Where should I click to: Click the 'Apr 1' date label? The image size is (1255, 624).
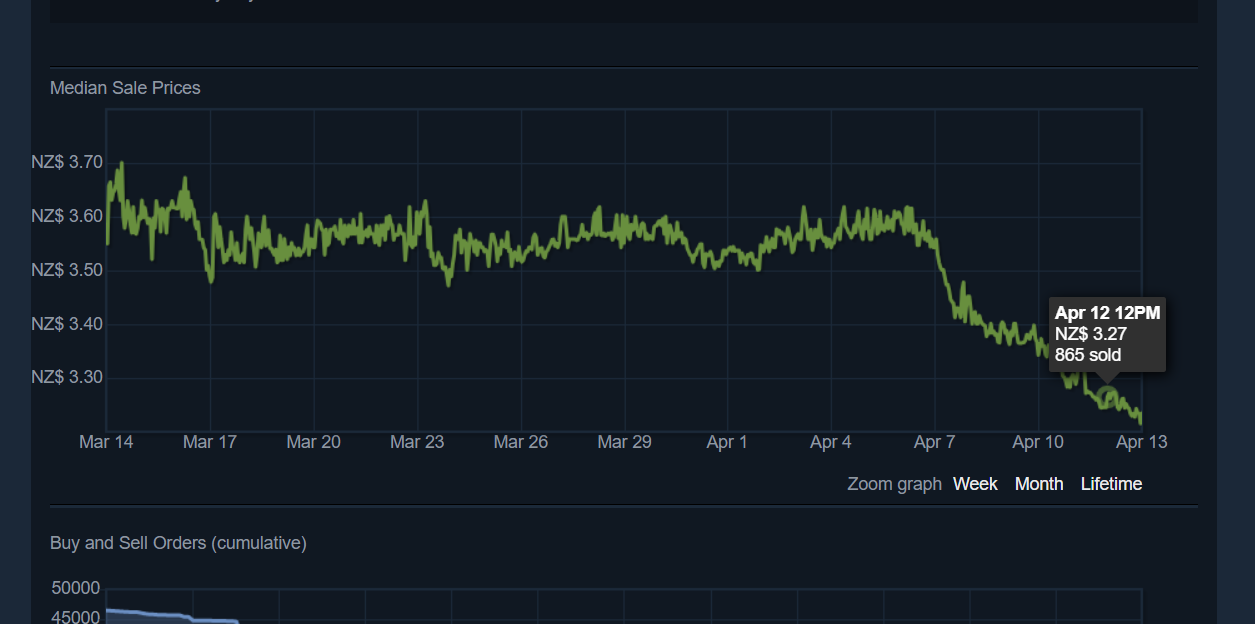tap(727, 442)
